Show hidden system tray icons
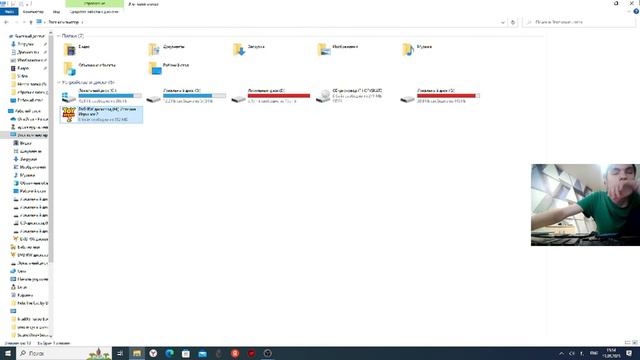The height and width of the screenshot is (360, 640). tap(562, 353)
